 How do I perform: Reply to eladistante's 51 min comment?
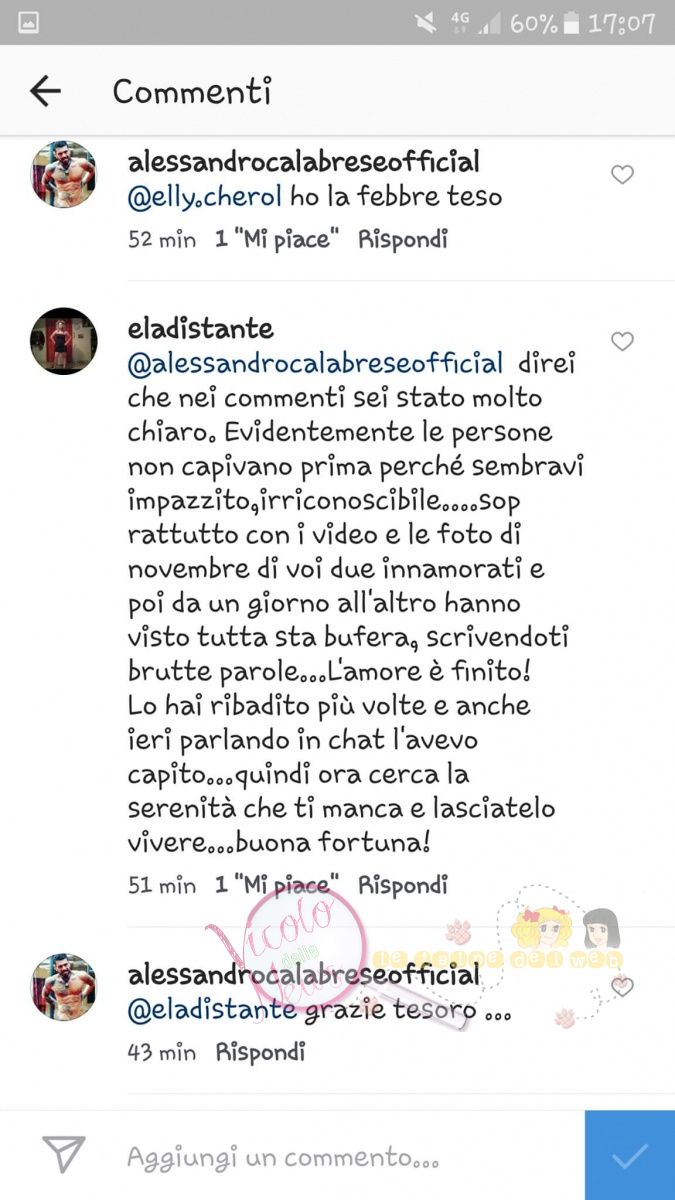pos(403,885)
